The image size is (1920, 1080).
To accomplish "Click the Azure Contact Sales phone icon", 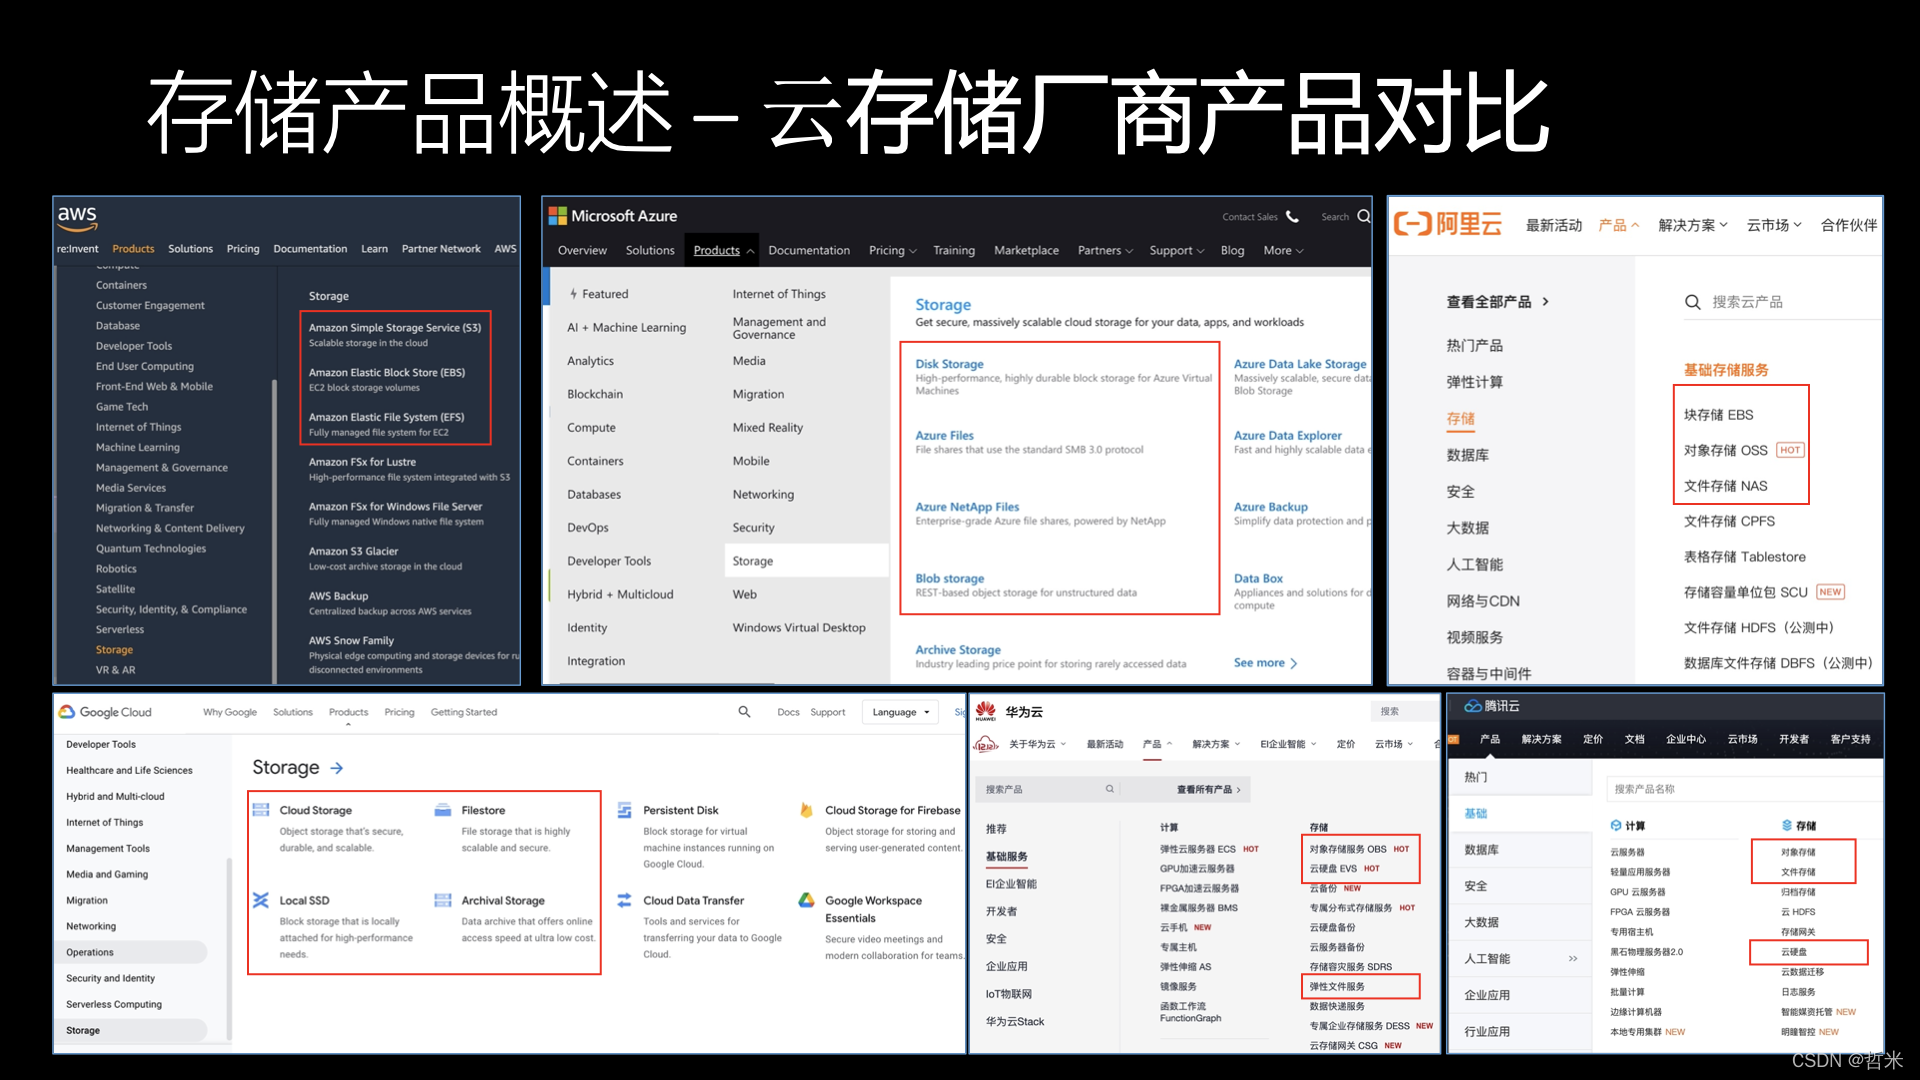I will point(1292,217).
